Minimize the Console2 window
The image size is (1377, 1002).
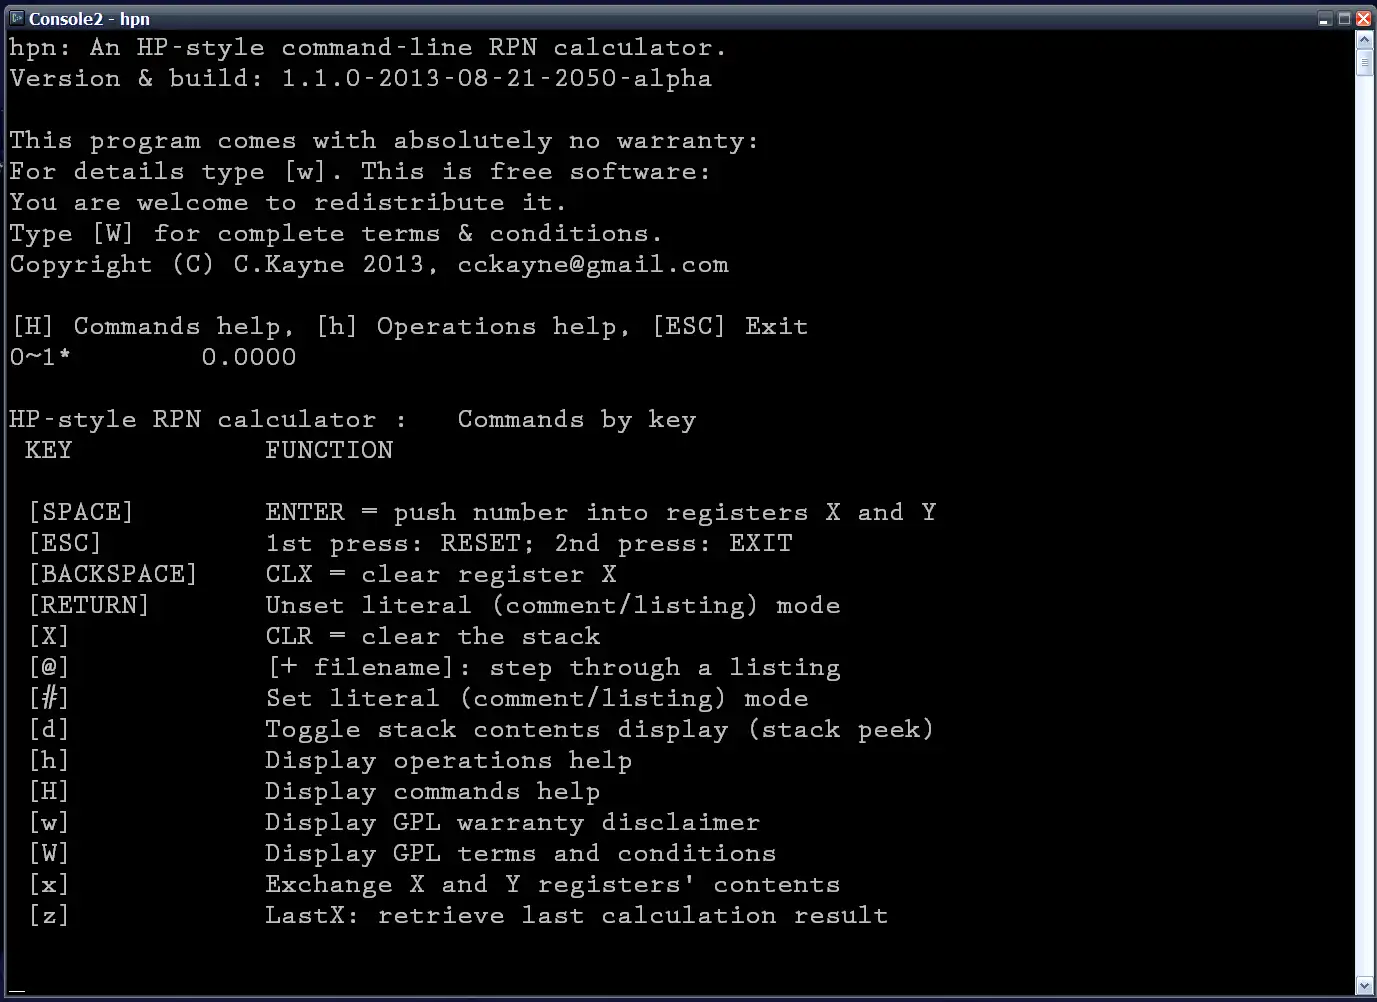click(x=1324, y=19)
